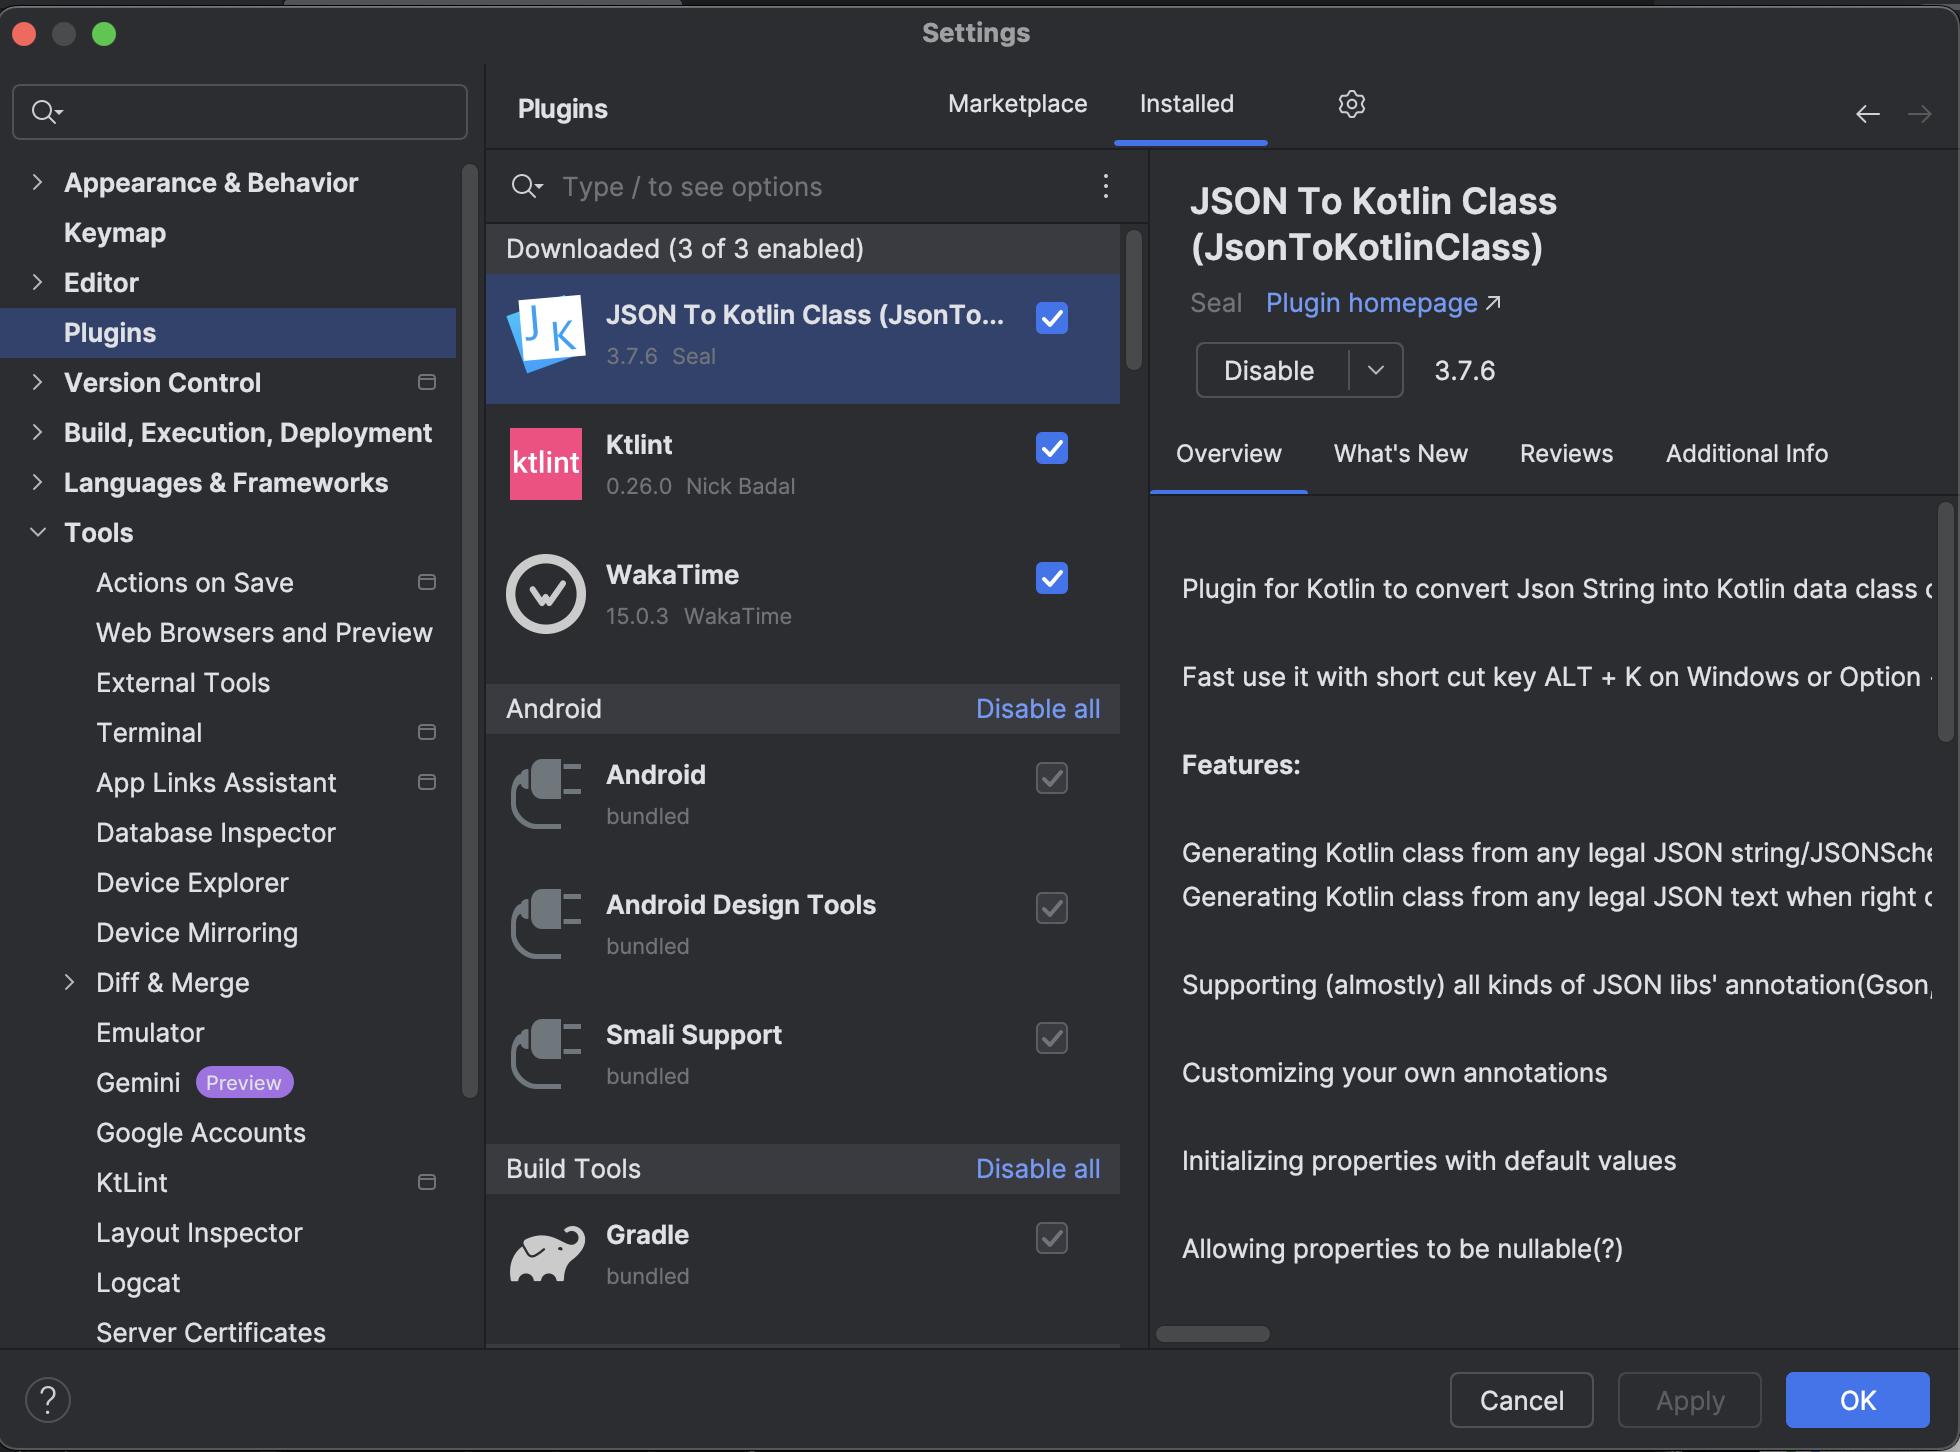Switch to the Marketplace tab

pyautogui.click(x=1017, y=104)
